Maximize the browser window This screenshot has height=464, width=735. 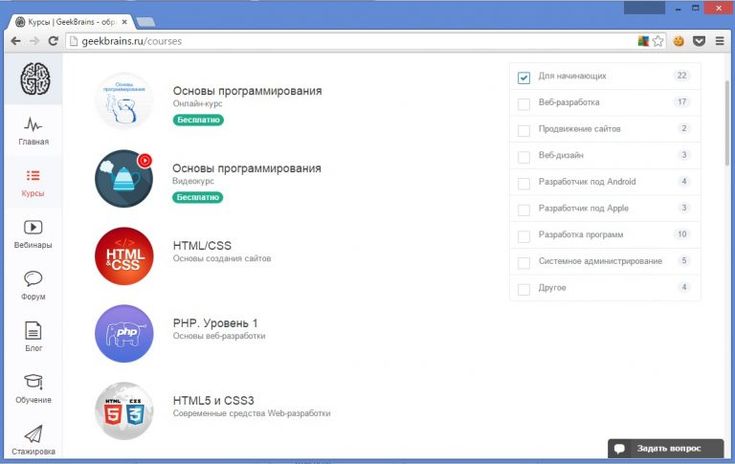pos(696,8)
